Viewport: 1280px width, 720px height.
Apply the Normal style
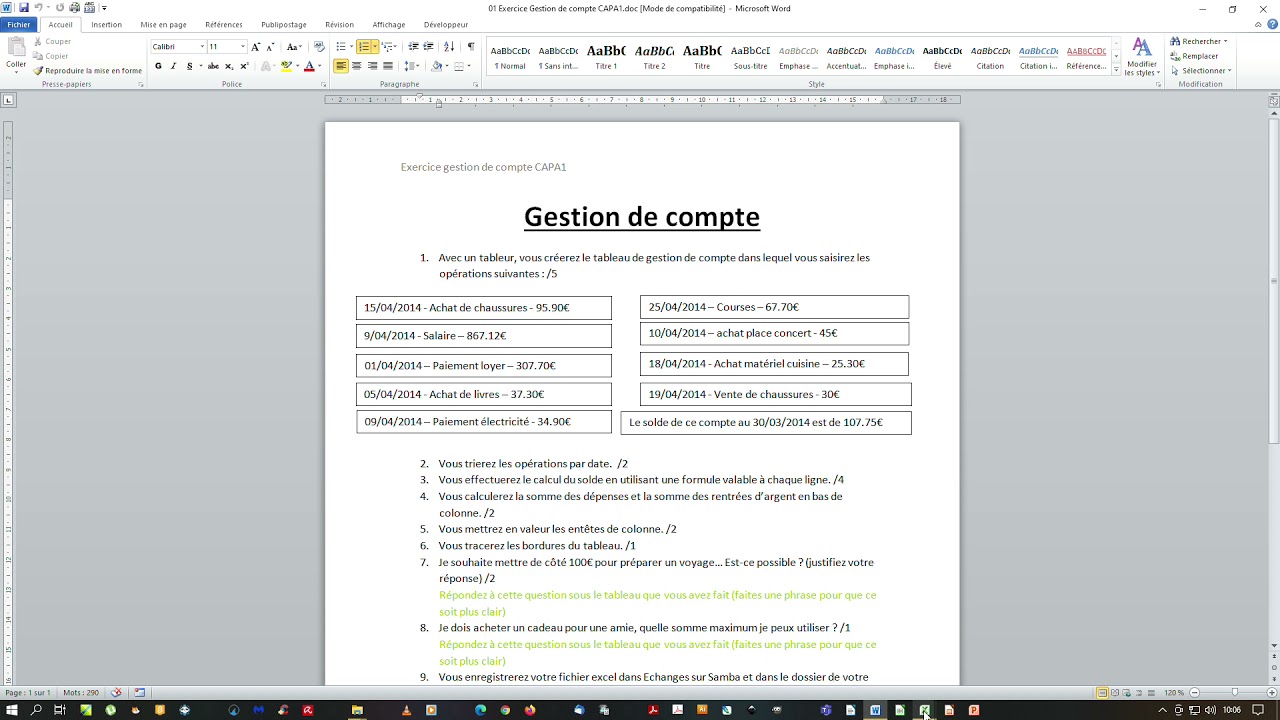(x=510, y=57)
